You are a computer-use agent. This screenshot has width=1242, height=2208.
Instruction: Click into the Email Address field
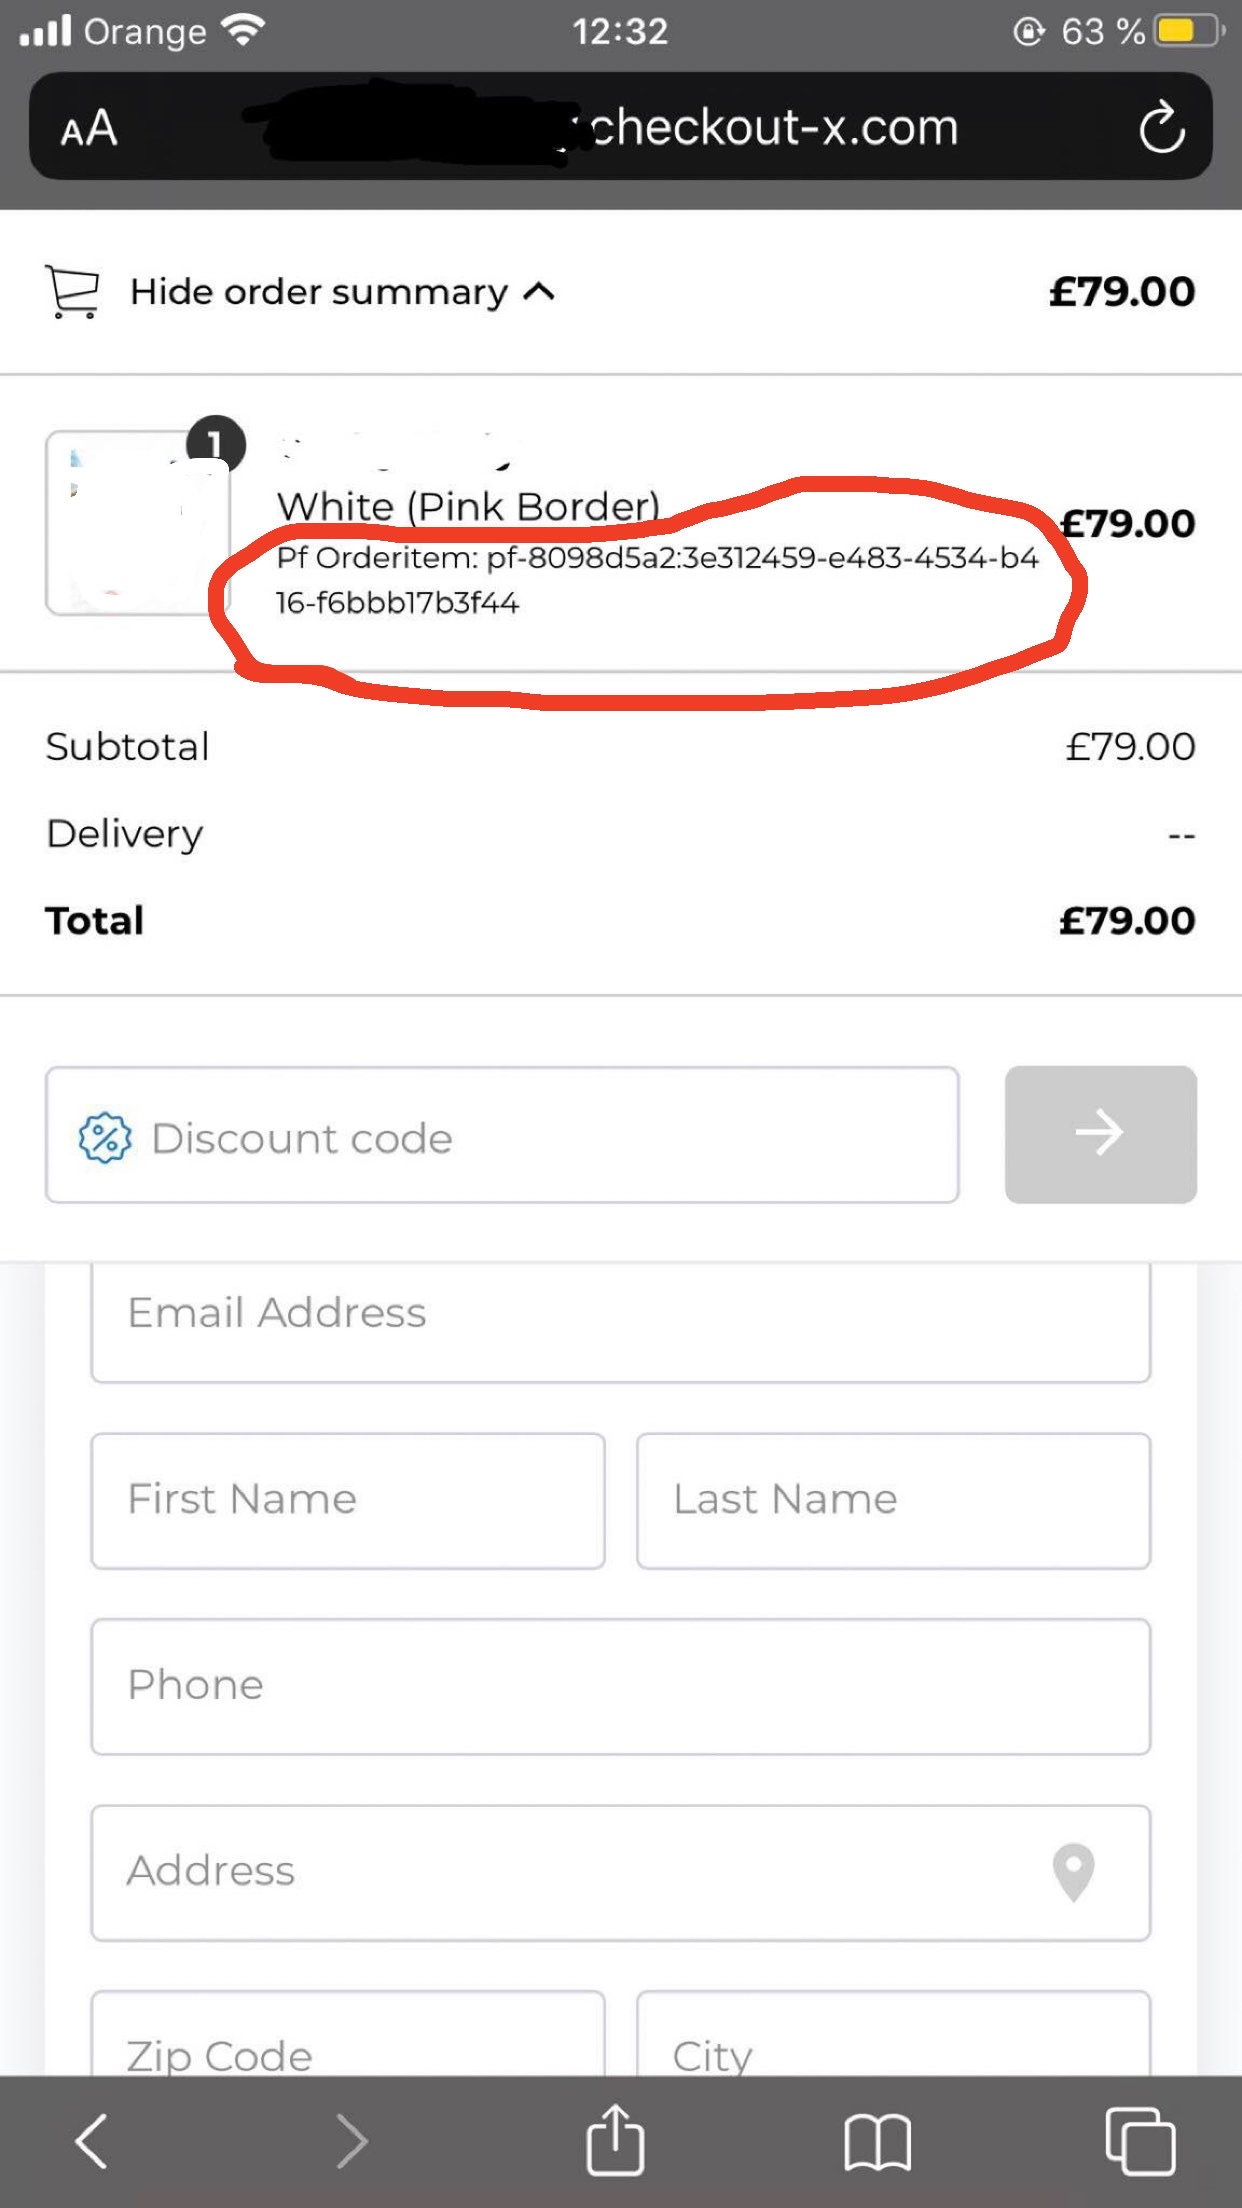620,1314
